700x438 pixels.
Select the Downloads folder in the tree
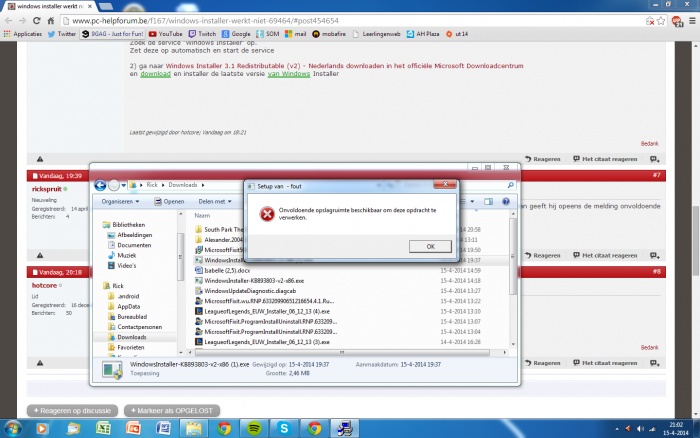click(127, 337)
